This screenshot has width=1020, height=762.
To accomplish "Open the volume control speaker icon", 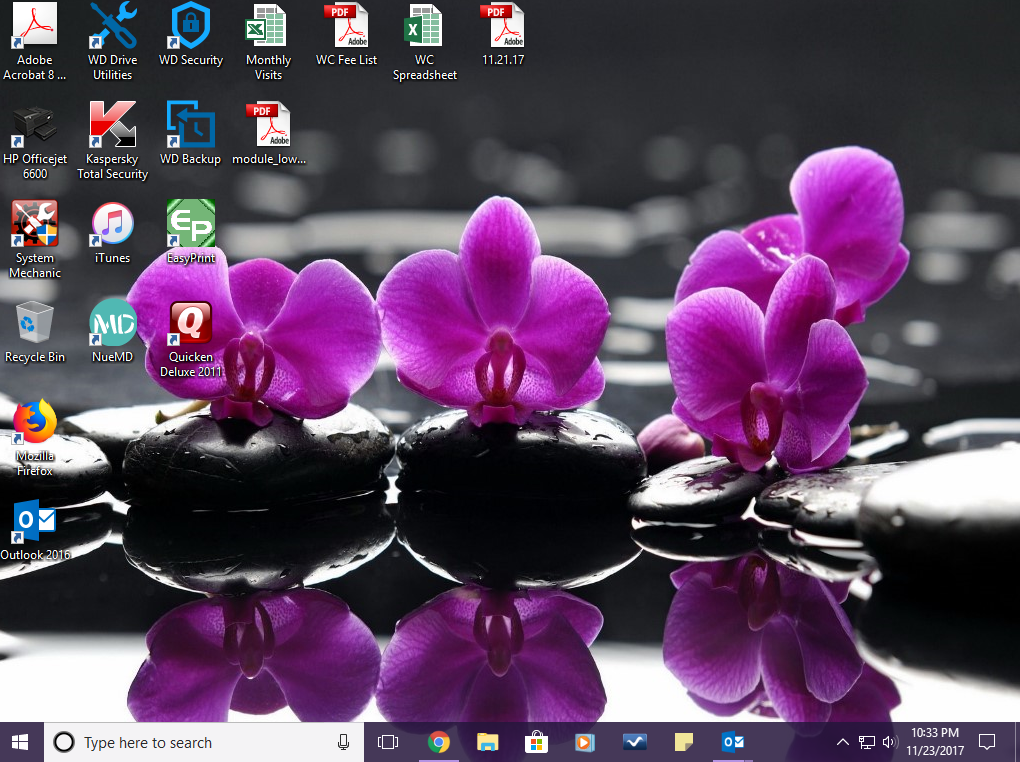I will click(x=889, y=742).
